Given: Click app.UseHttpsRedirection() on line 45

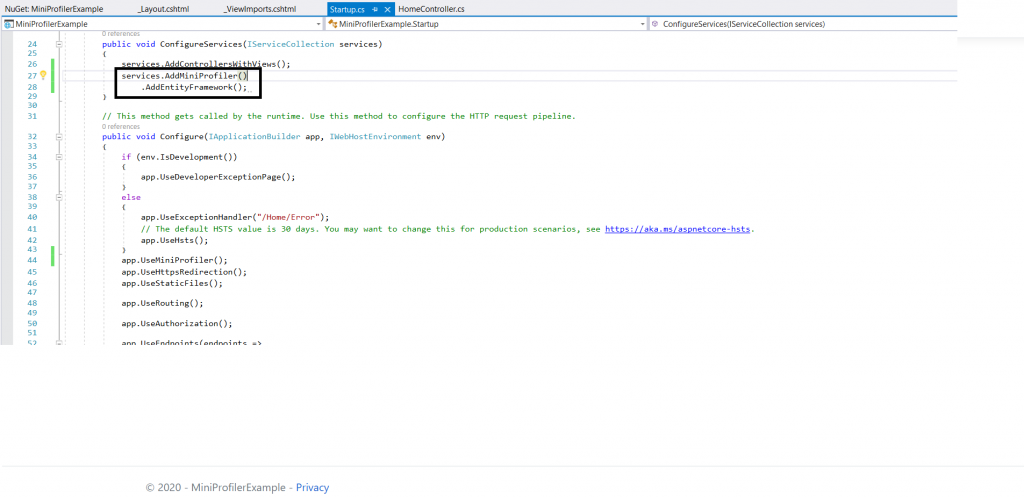Looking at the screenshot, I should [x=184, y=272].
